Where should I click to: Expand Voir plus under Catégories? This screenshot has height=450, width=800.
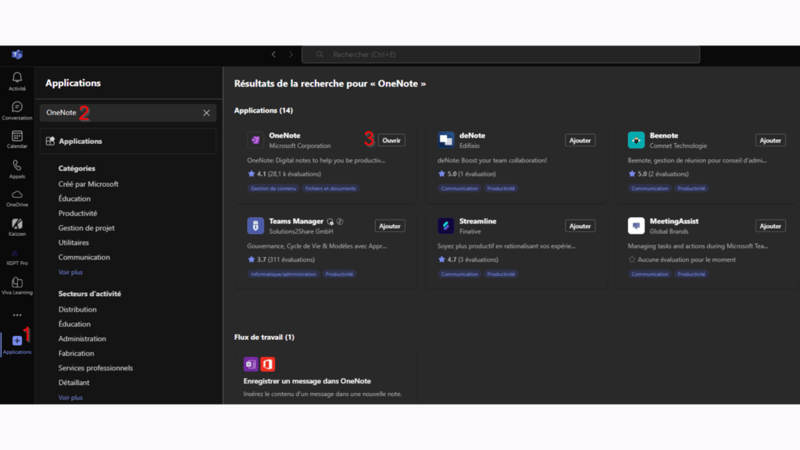(x=70, y=272)
